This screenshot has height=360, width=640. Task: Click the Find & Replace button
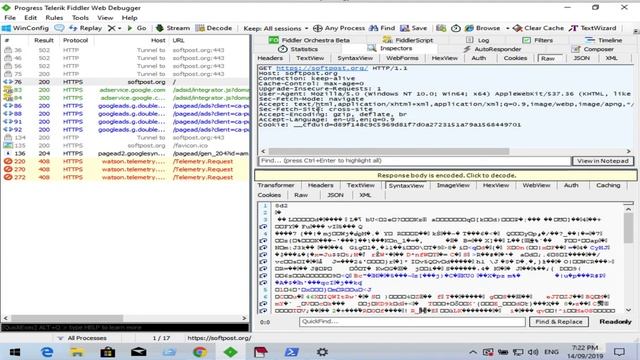559,322
